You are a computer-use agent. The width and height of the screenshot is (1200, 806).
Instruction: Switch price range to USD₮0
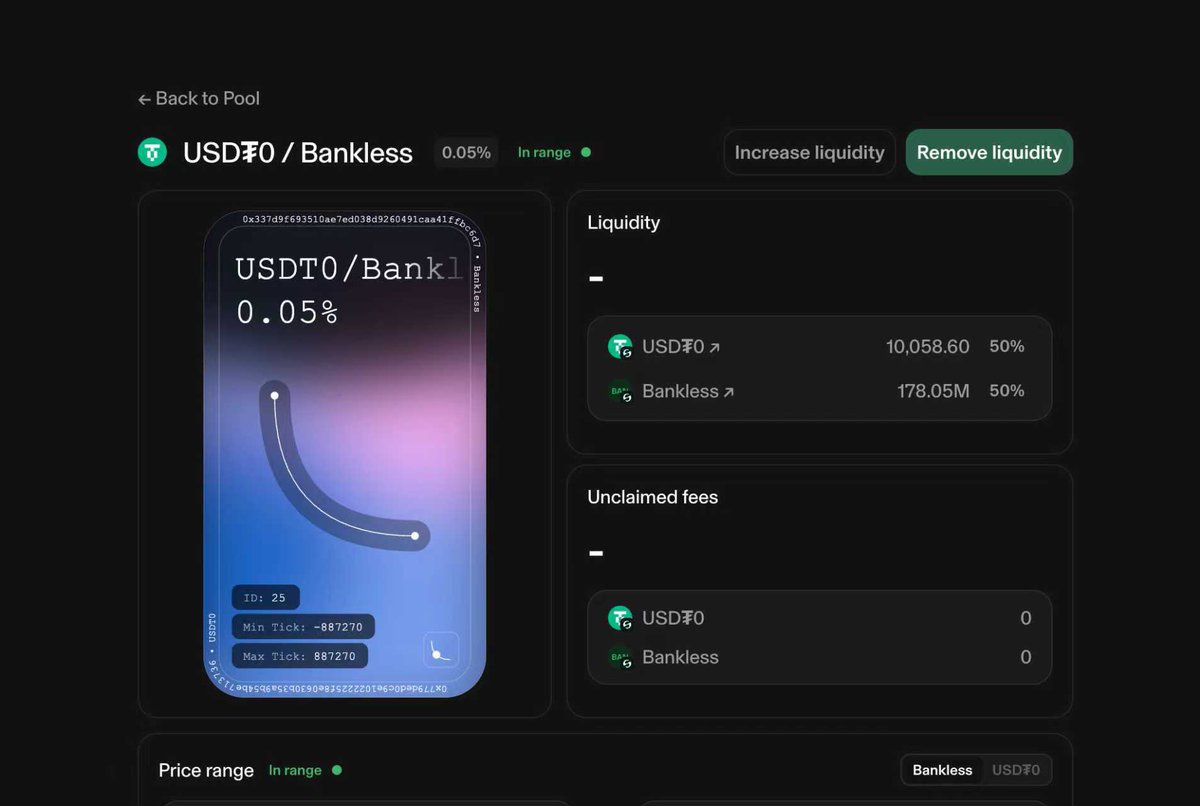click(x=1015, y=770)
